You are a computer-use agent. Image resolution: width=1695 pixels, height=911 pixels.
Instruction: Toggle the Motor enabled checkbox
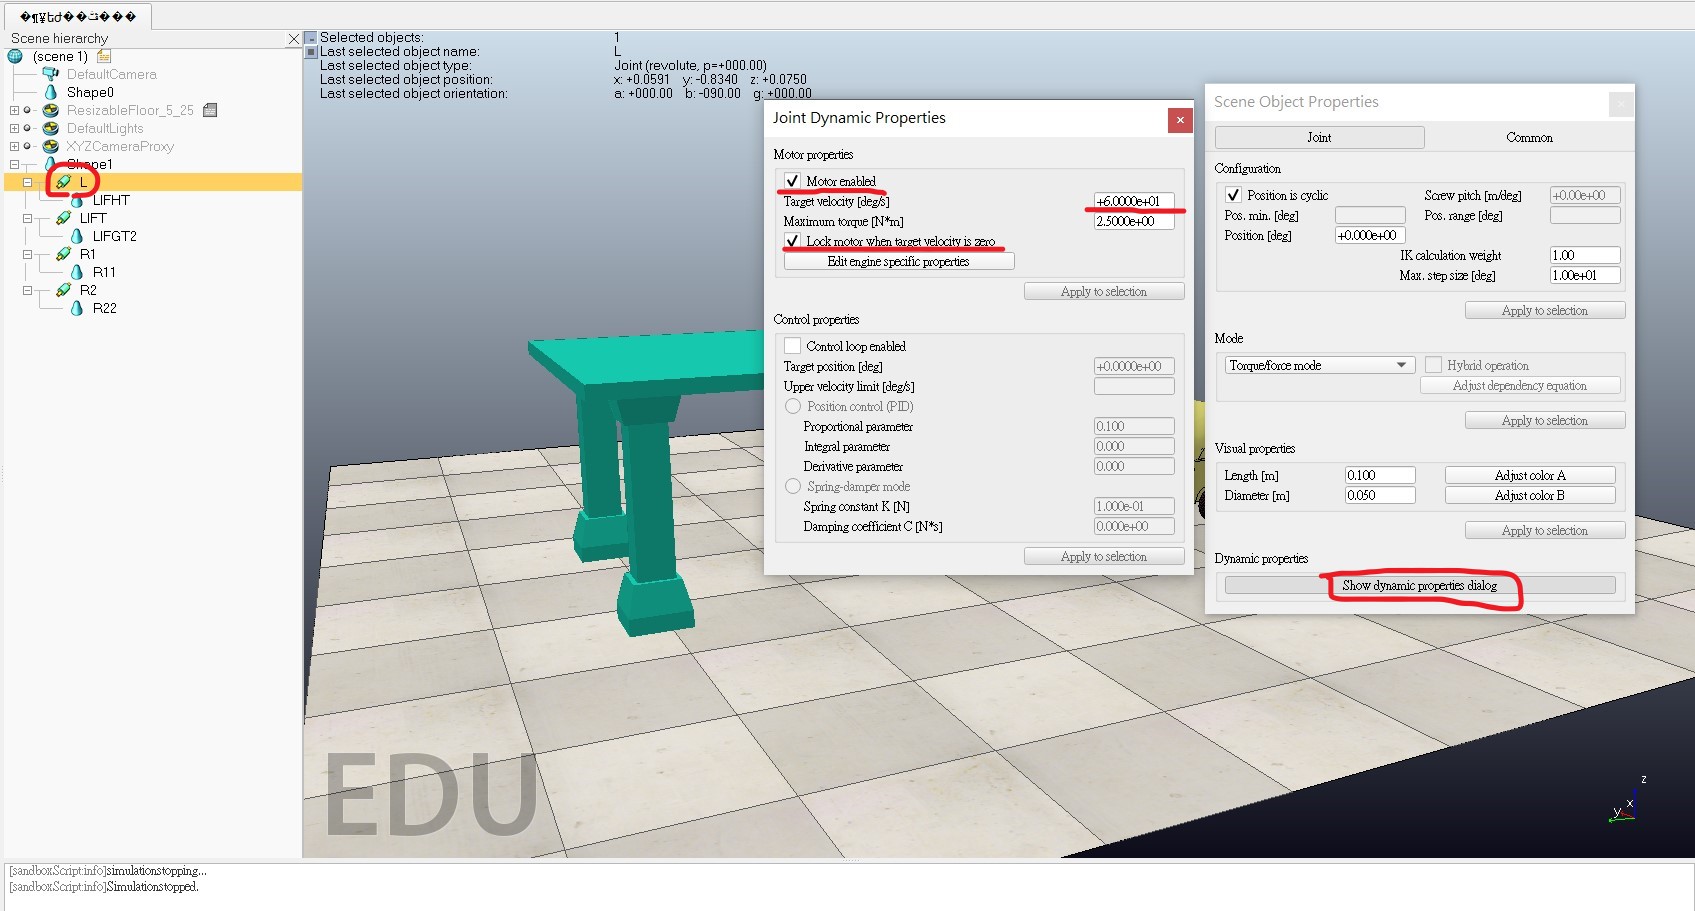point(792,181)
